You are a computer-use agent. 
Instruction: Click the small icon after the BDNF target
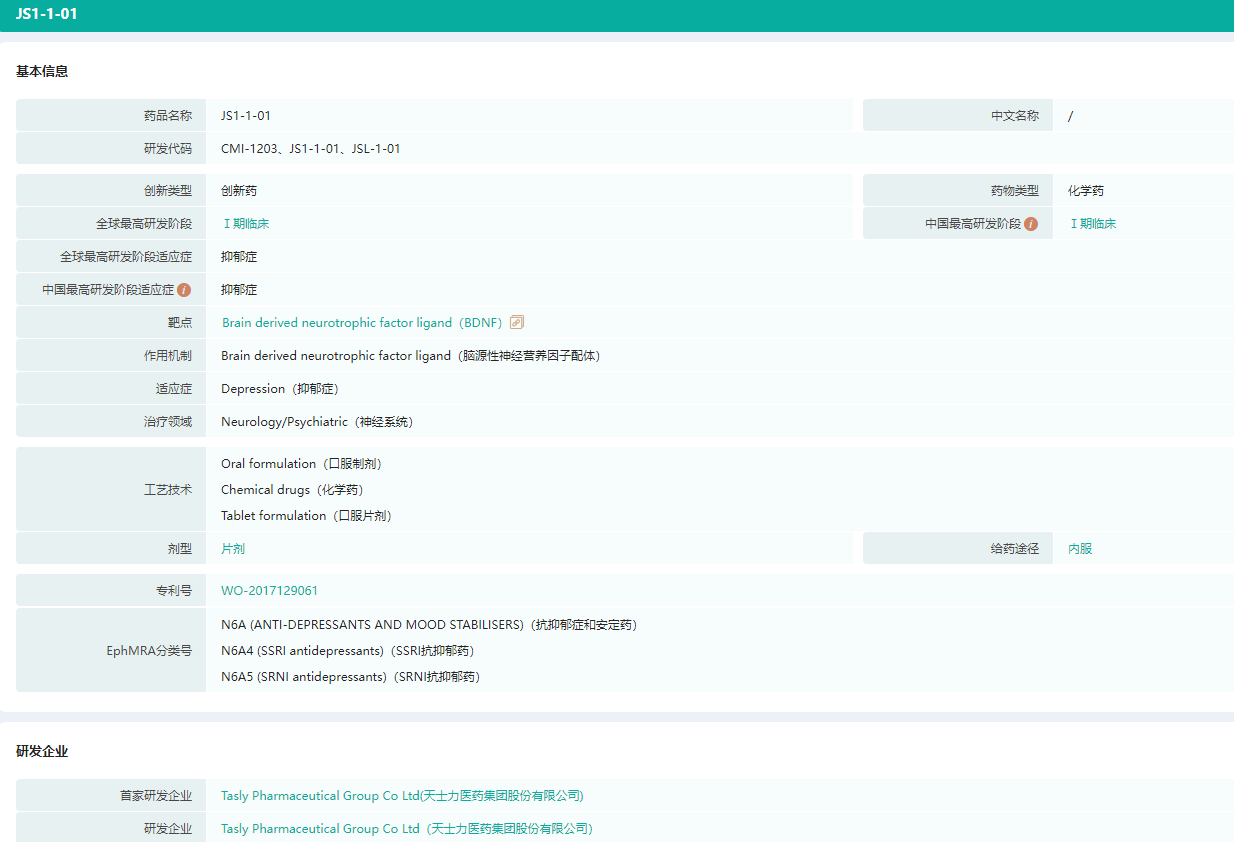[x=517, y=322]
